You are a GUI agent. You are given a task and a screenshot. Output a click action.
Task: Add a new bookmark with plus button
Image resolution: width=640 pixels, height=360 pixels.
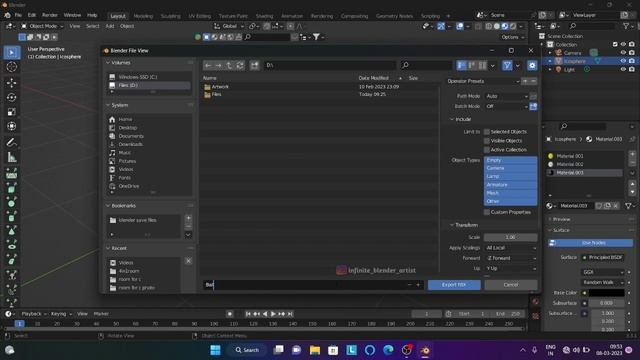(188, 218)
